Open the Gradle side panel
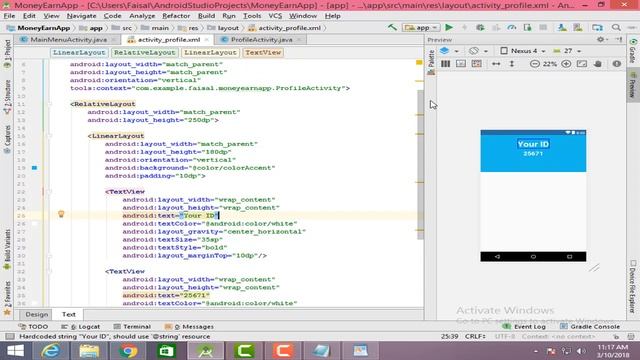The height and width of the screenshot is (360, 640). click(x=633, y=51)
